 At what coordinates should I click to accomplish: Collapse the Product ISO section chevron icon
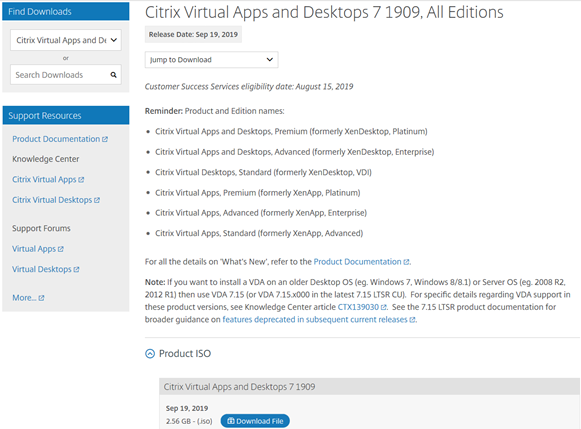[x=150, y=354]
